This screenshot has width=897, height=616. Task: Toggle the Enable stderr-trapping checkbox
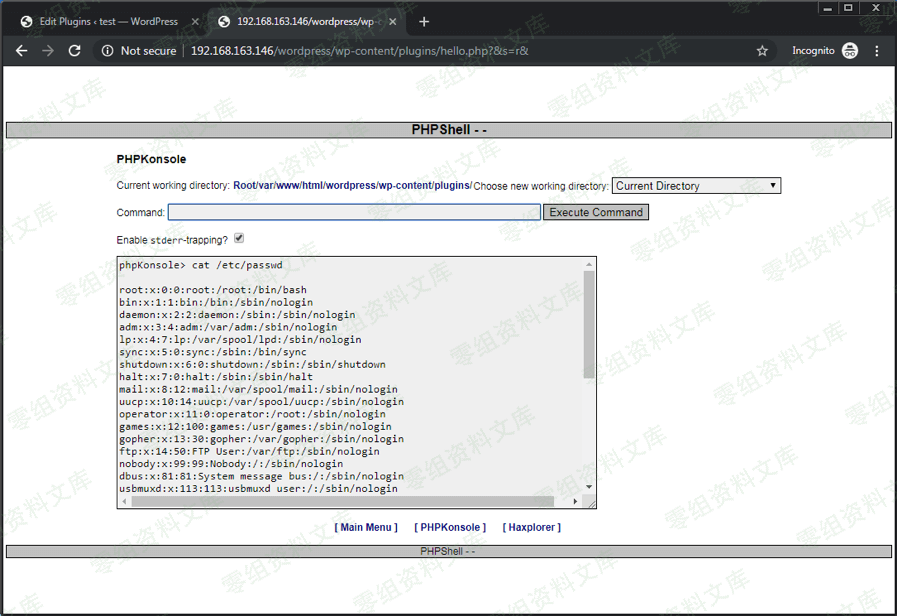[239, 239]
